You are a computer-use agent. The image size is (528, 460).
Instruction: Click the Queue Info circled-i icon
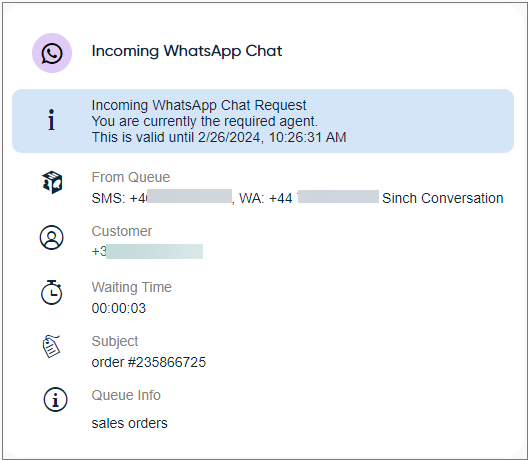56,399
